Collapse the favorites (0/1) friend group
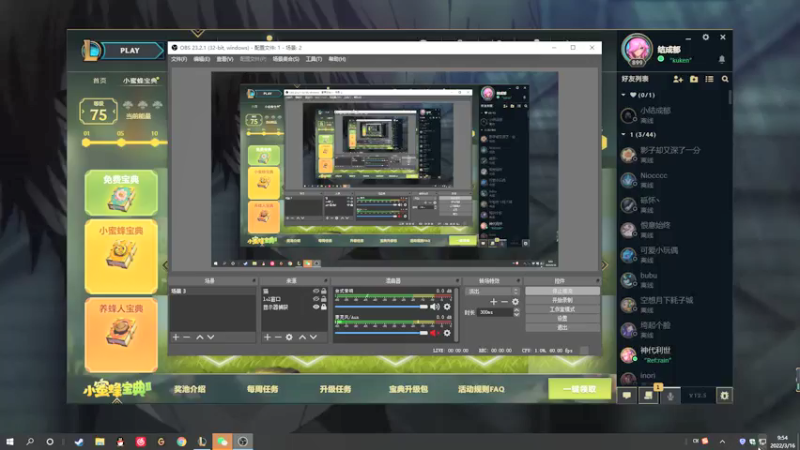 (623, 95)
